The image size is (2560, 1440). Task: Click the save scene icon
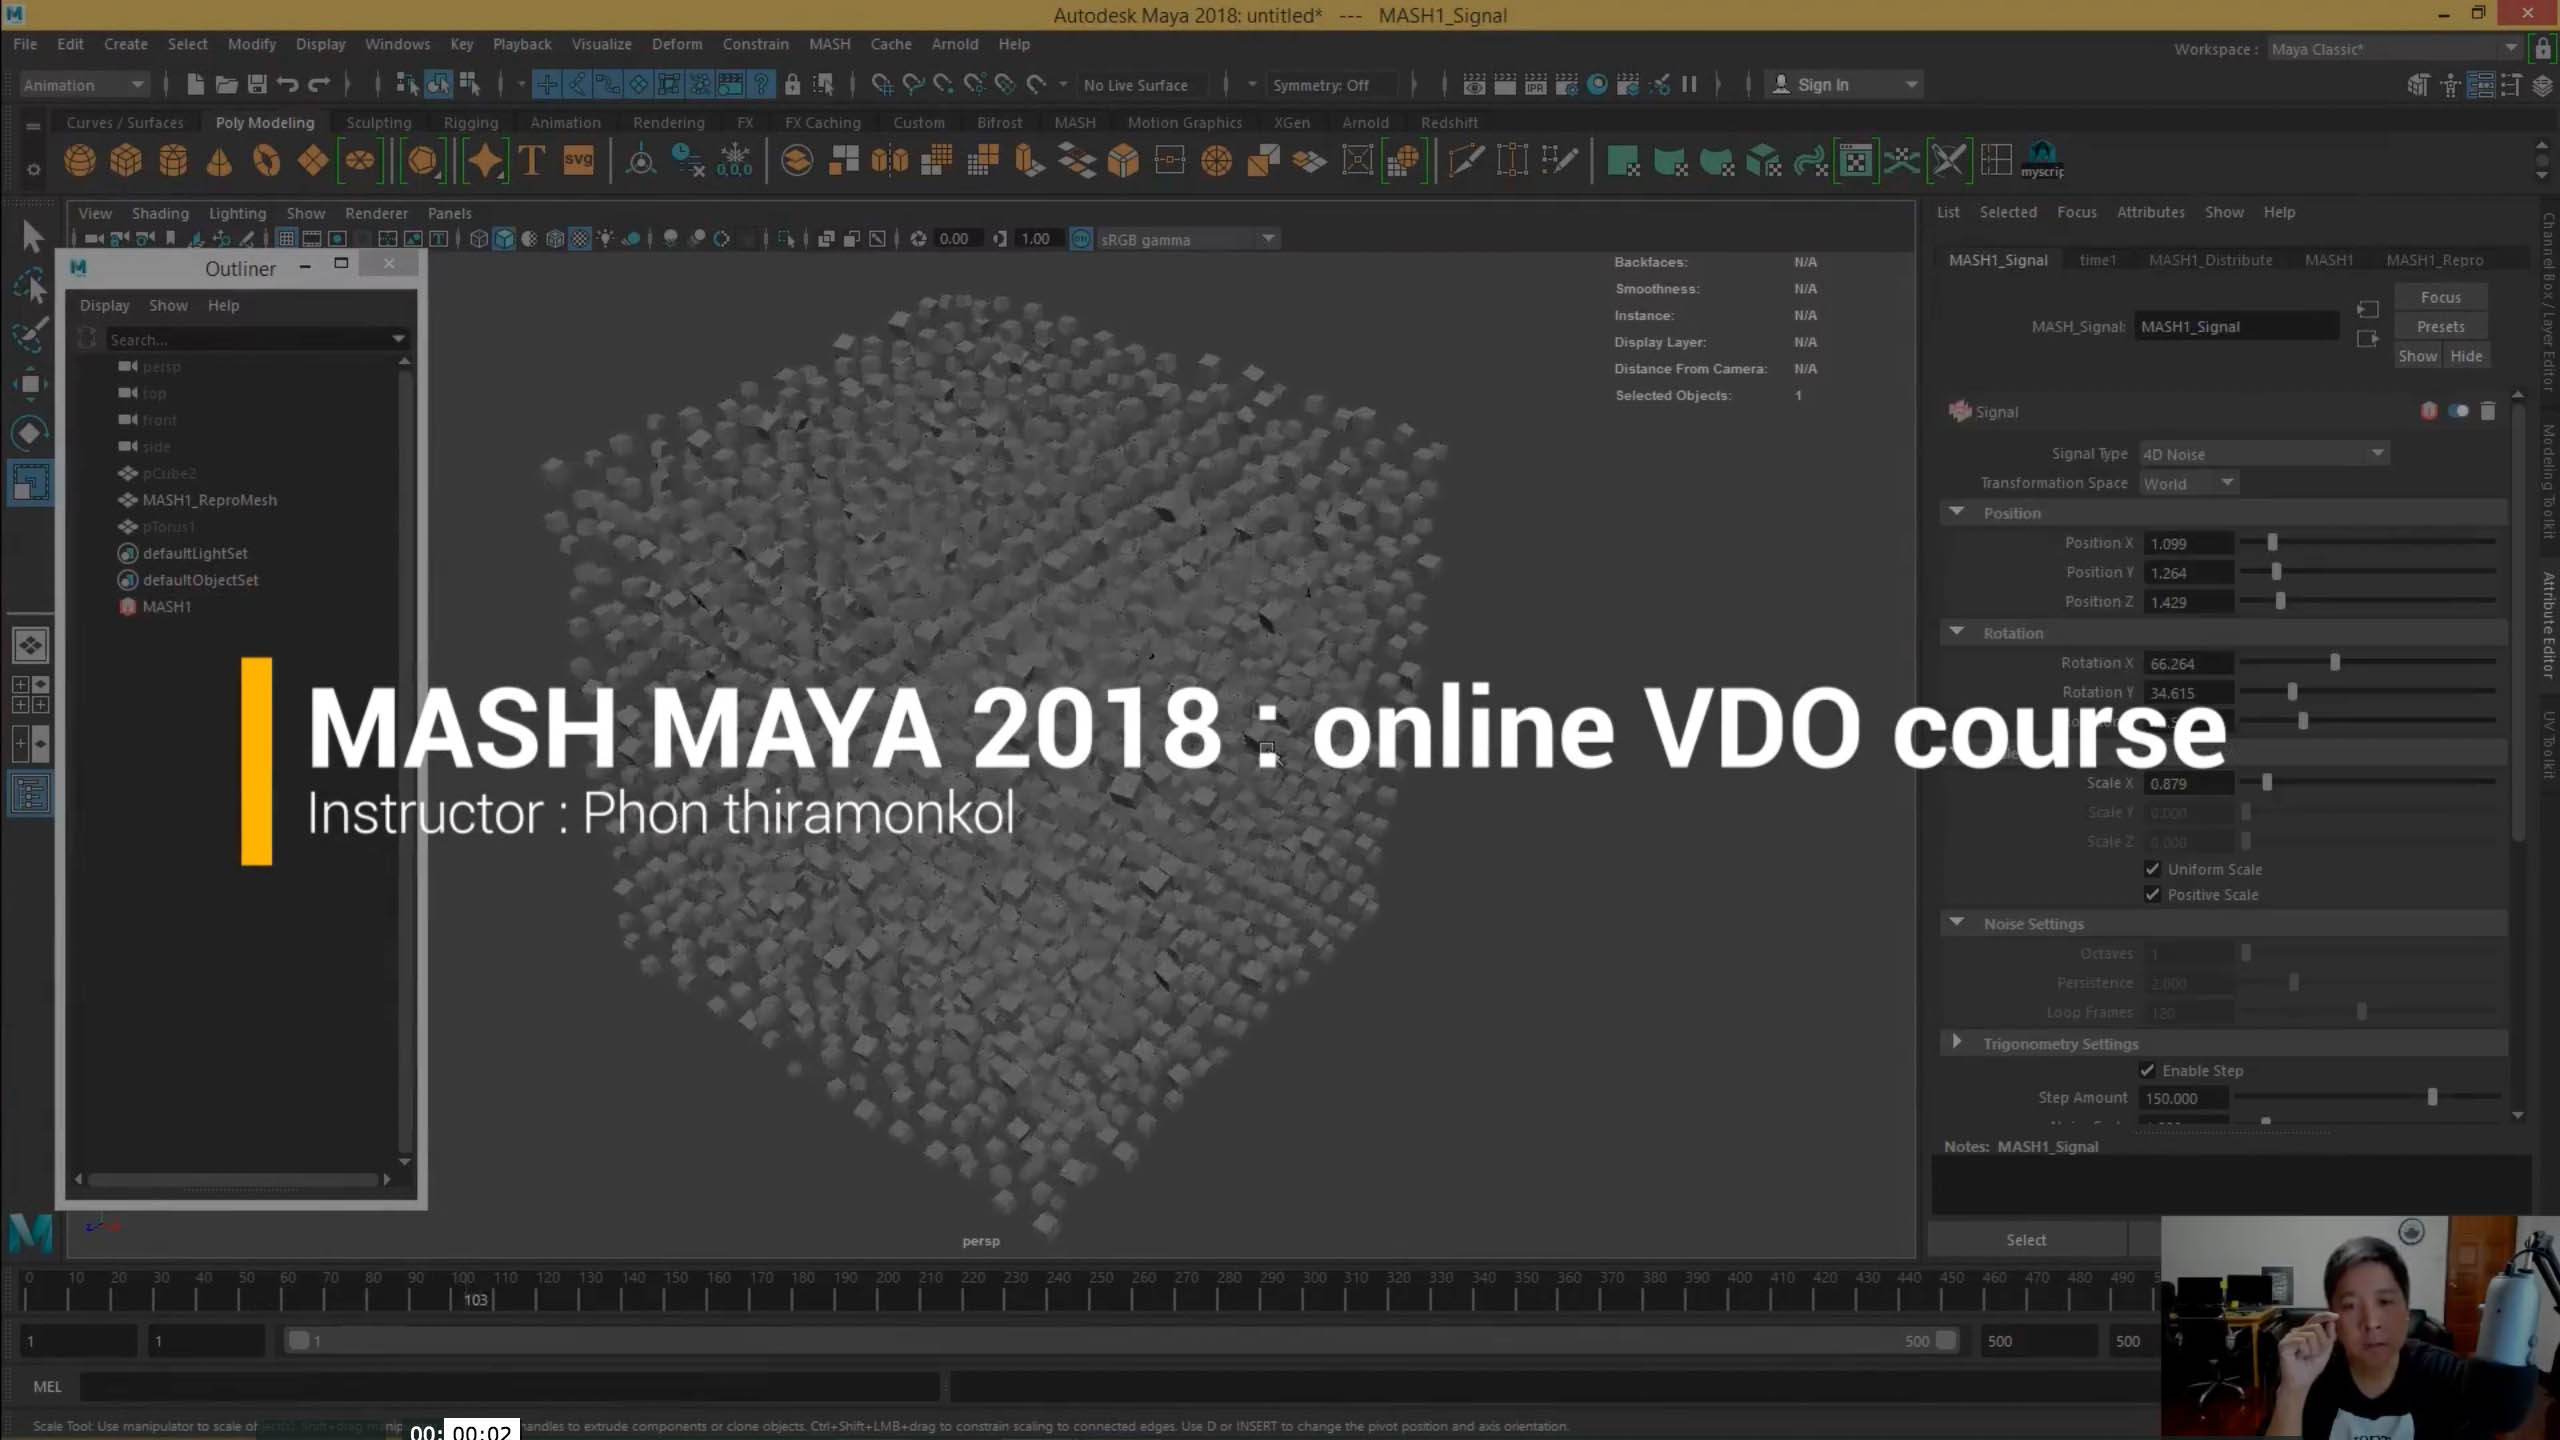tap(257, 85)
